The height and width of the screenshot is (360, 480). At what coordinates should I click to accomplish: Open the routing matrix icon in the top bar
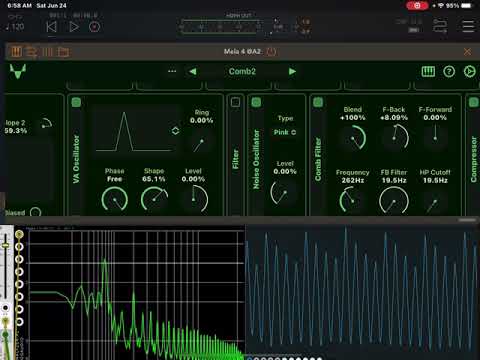click(440, 26)
